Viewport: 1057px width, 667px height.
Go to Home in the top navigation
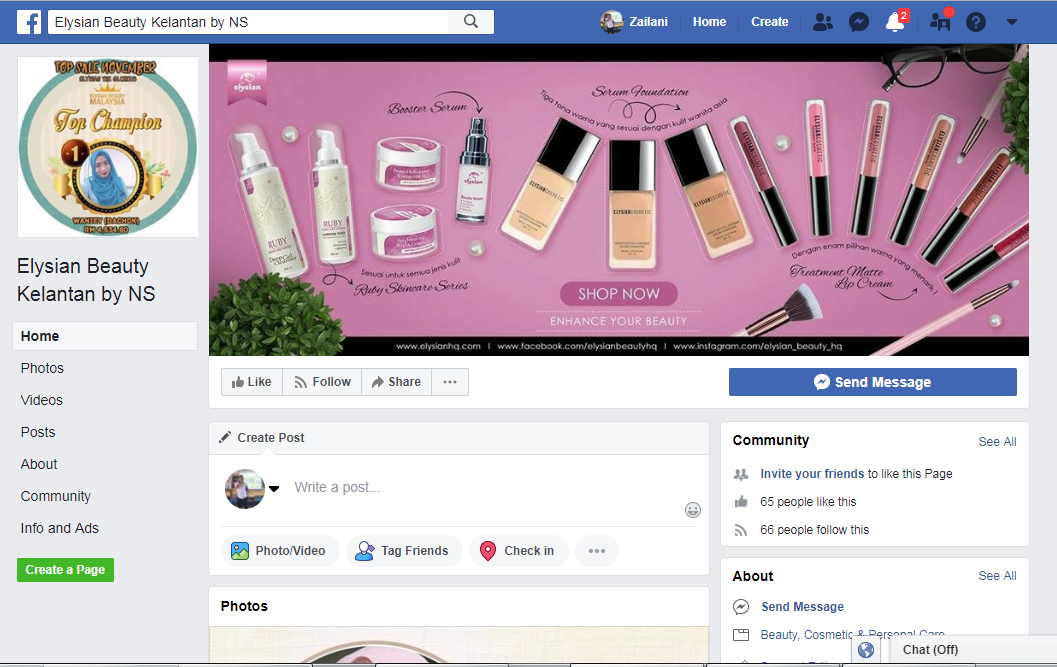(709, 22)
